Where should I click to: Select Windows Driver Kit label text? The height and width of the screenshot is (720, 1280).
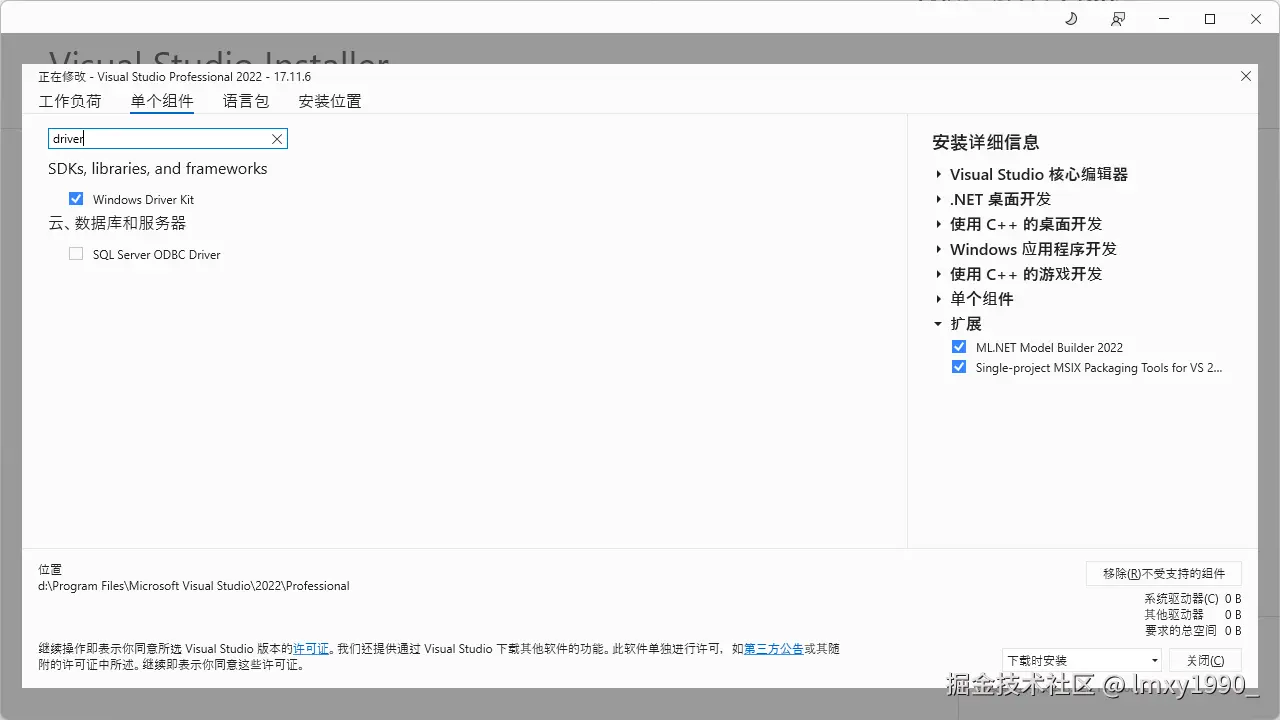[143, 200]
